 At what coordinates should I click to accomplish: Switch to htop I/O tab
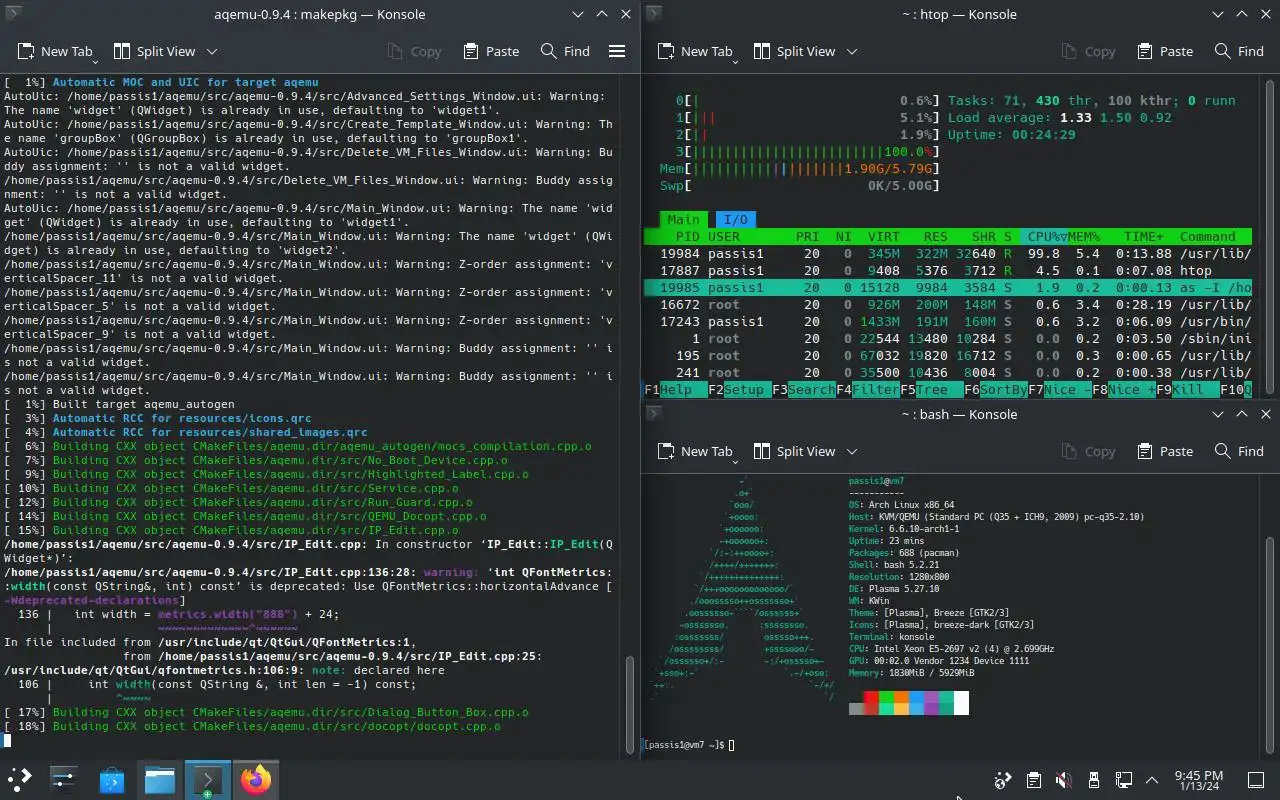(735, 220)
